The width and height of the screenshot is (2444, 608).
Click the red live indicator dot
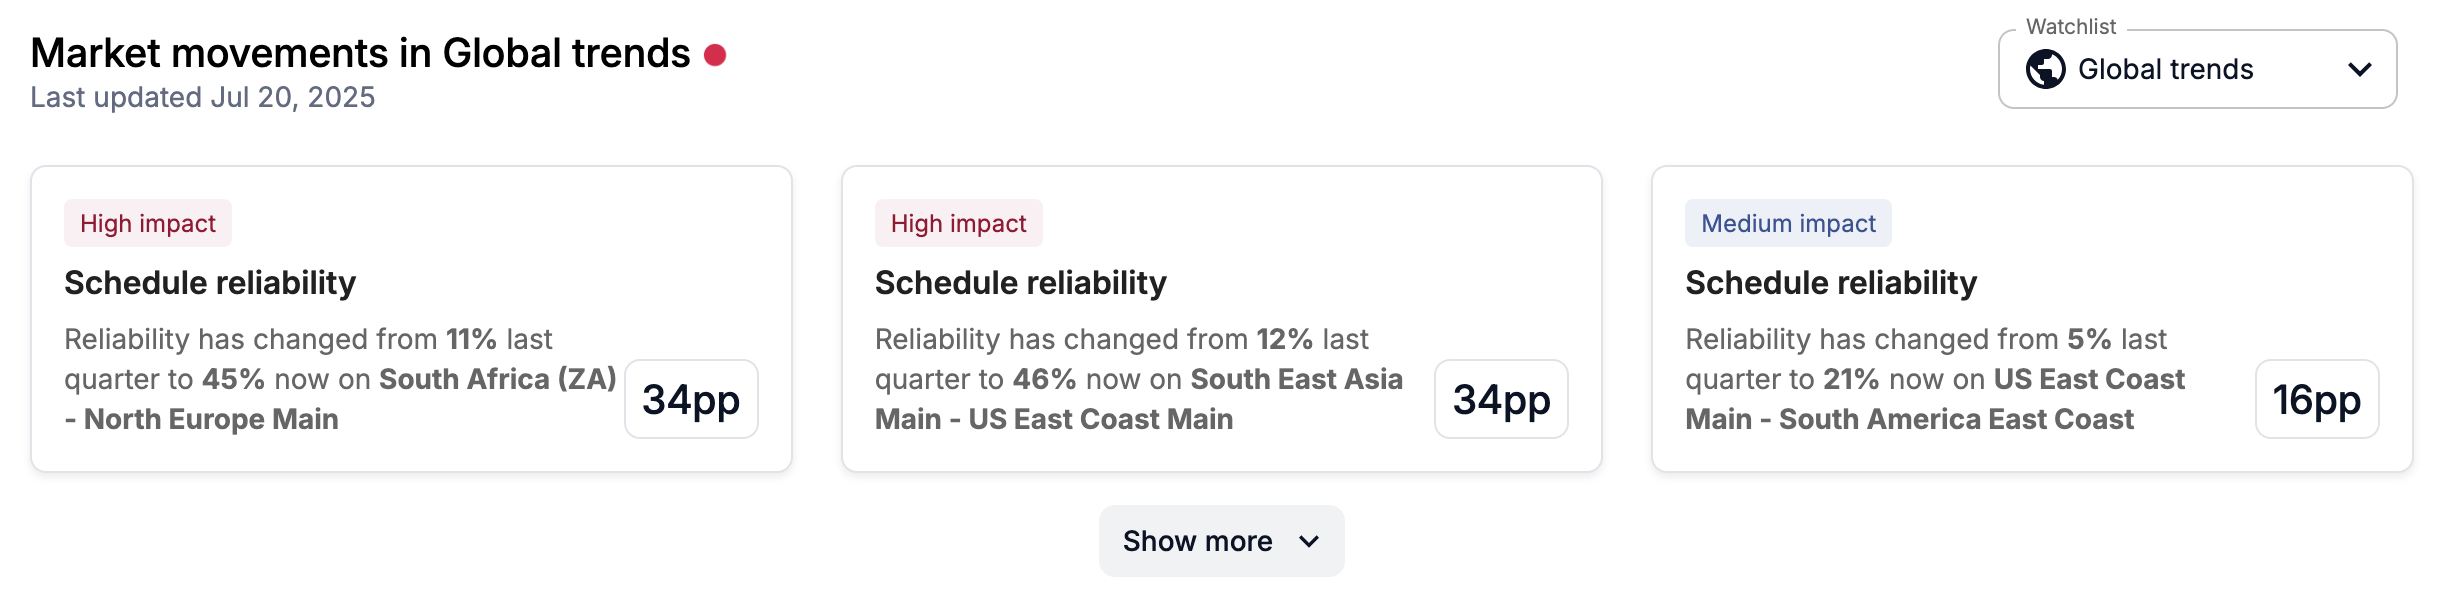tap(715, 55)
